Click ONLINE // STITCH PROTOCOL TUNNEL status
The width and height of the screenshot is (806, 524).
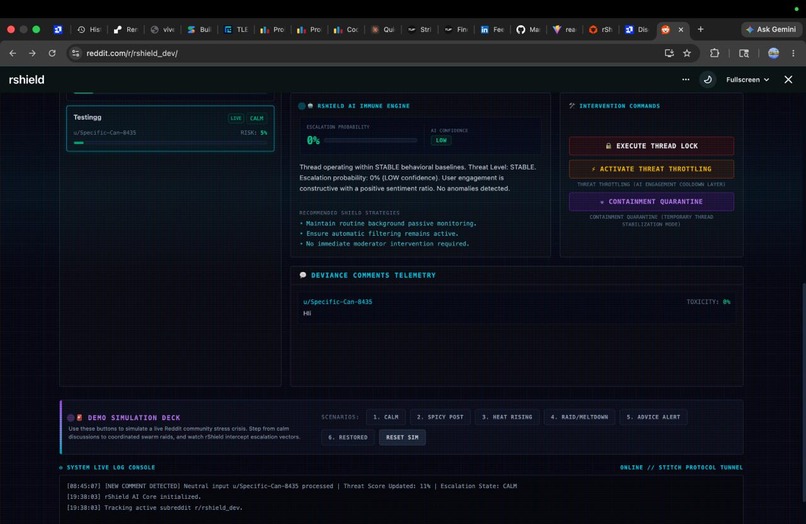coord(681,467)
